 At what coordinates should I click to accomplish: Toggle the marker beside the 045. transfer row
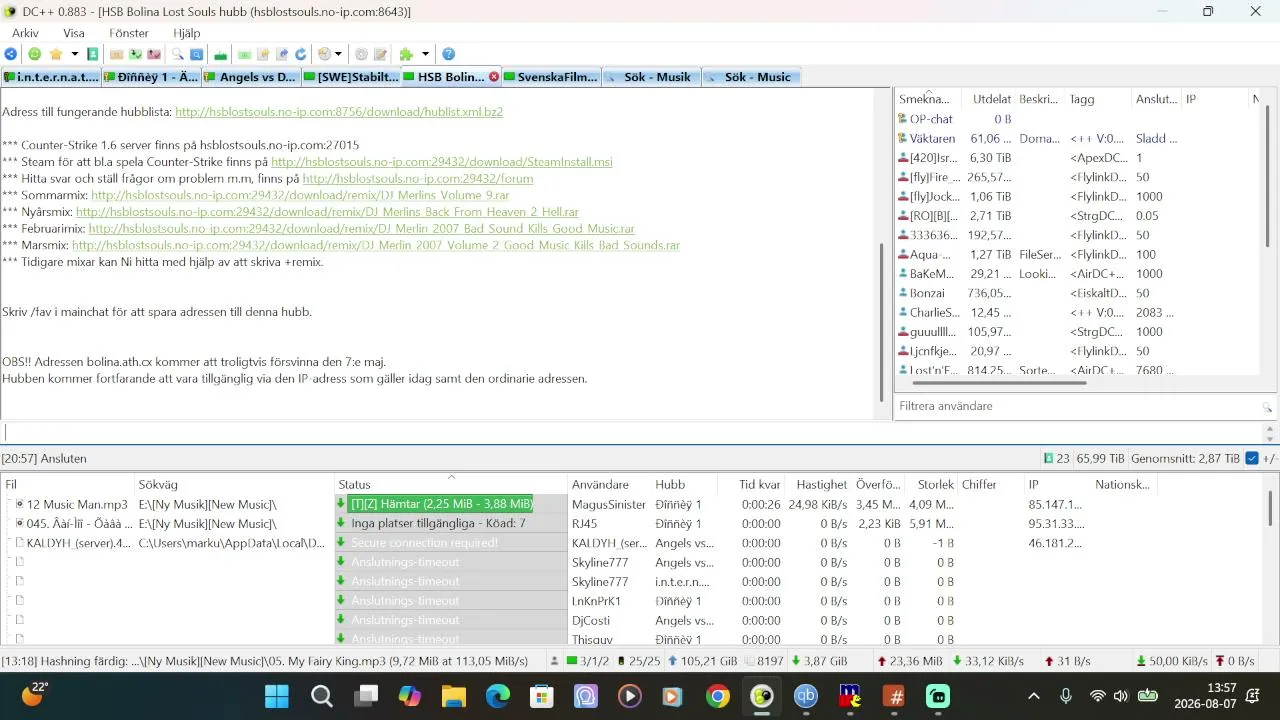19,524
